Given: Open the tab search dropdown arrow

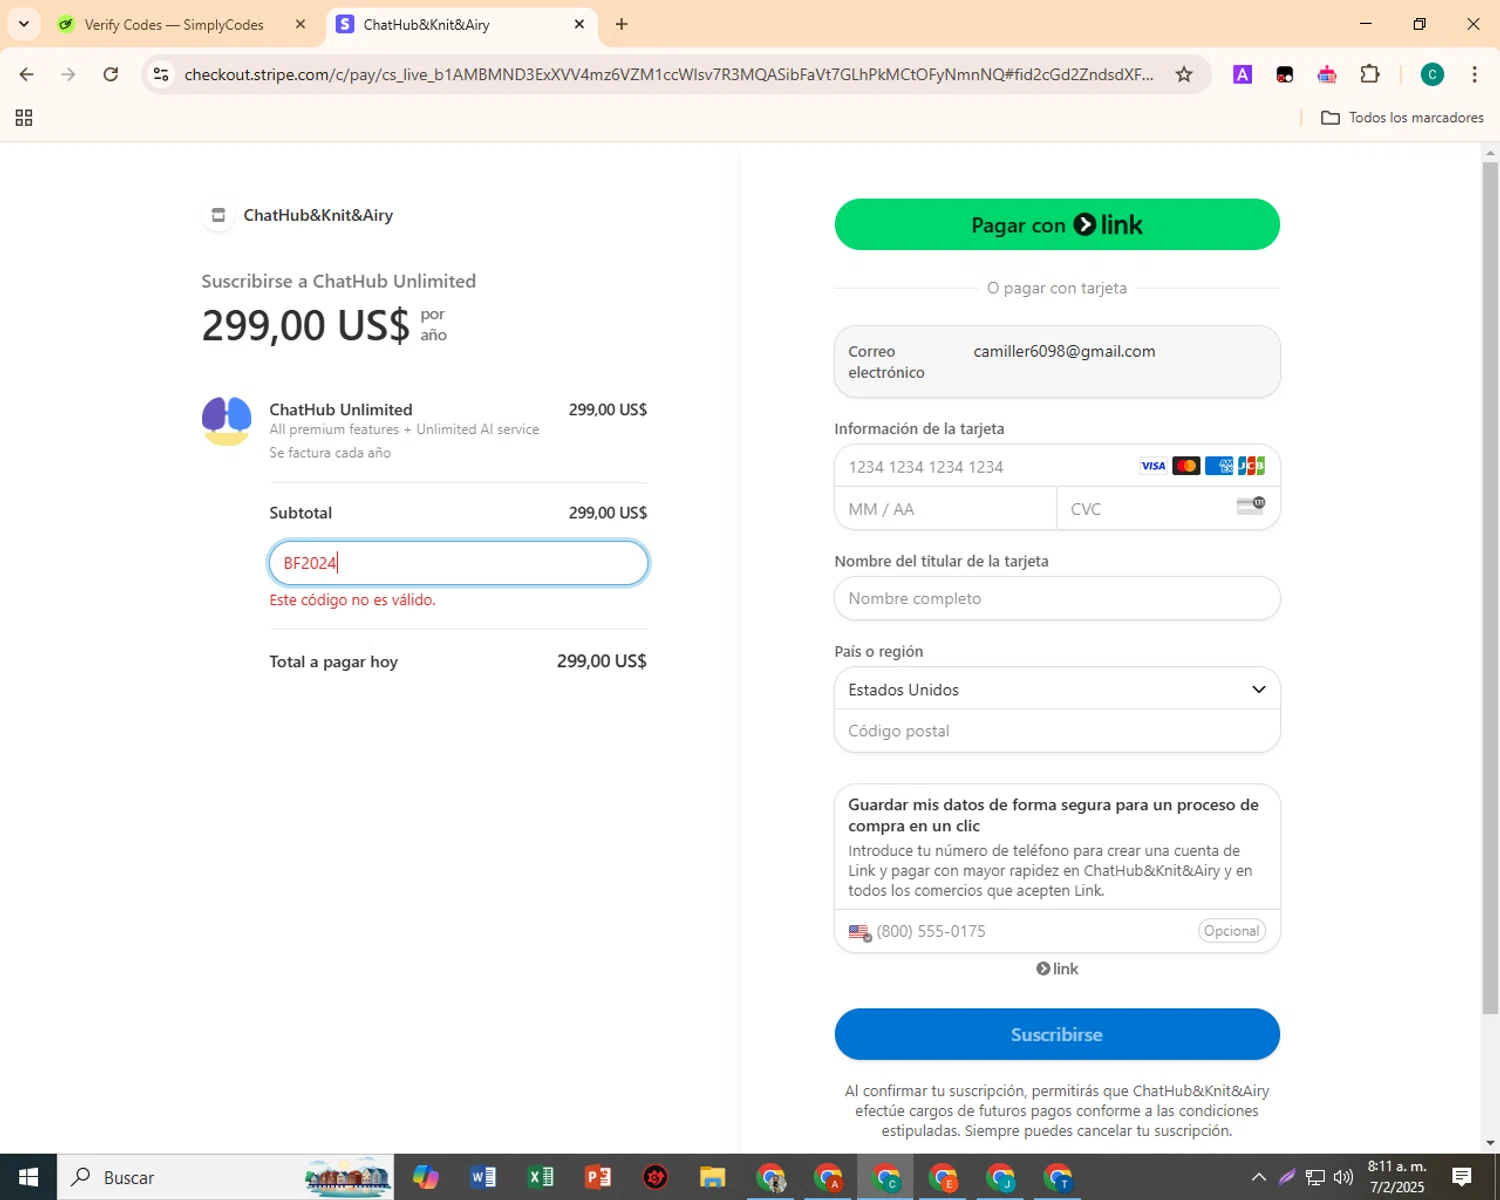Looking at the screenshot, I should pos(24,24).
